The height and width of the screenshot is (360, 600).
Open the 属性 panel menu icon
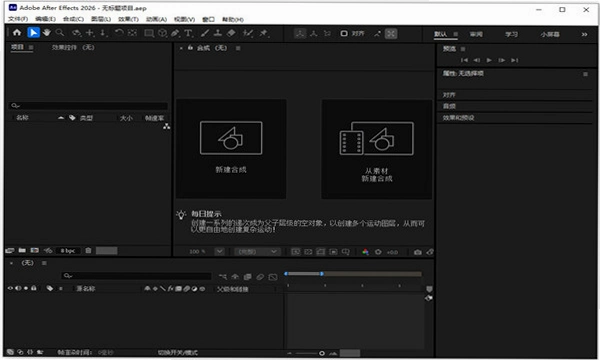coord(585,74)
